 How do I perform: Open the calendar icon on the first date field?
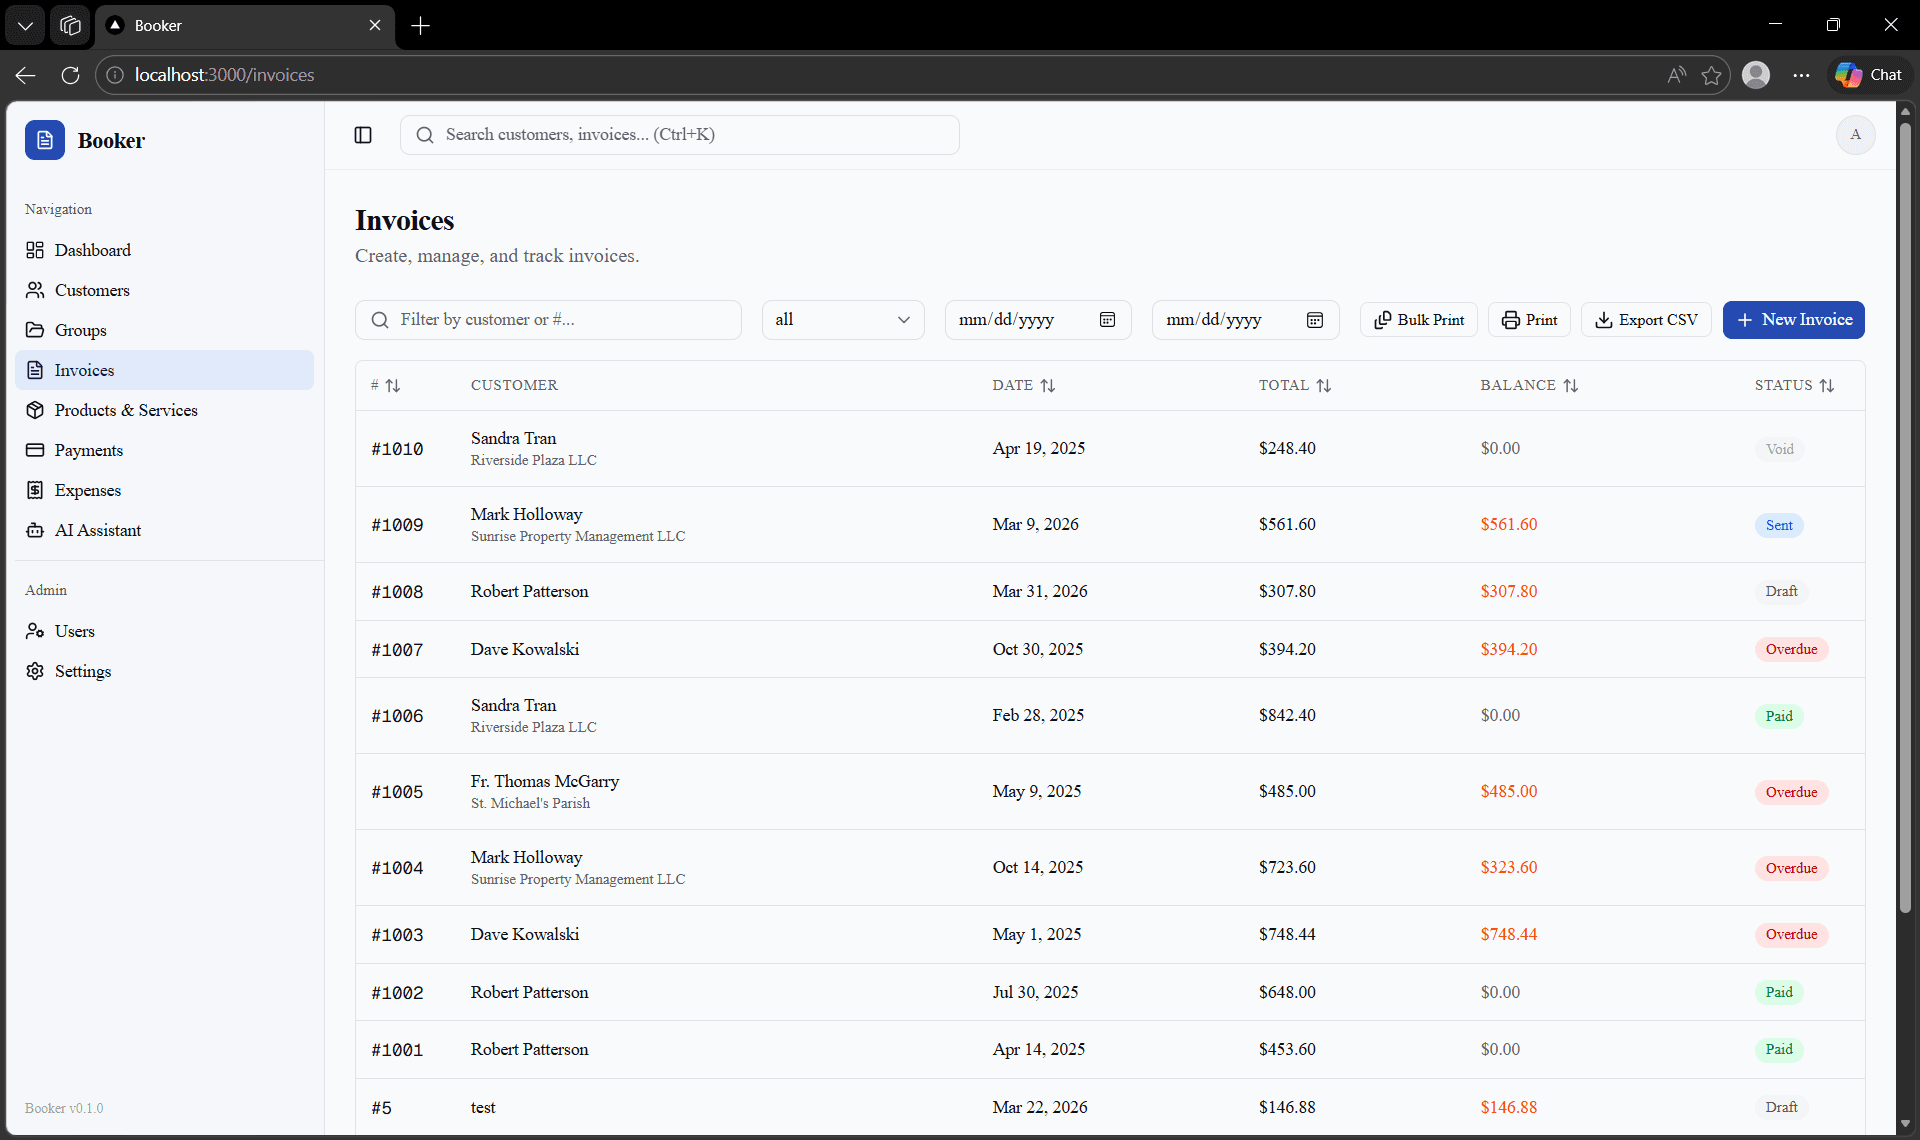(x=1107, y=319)
